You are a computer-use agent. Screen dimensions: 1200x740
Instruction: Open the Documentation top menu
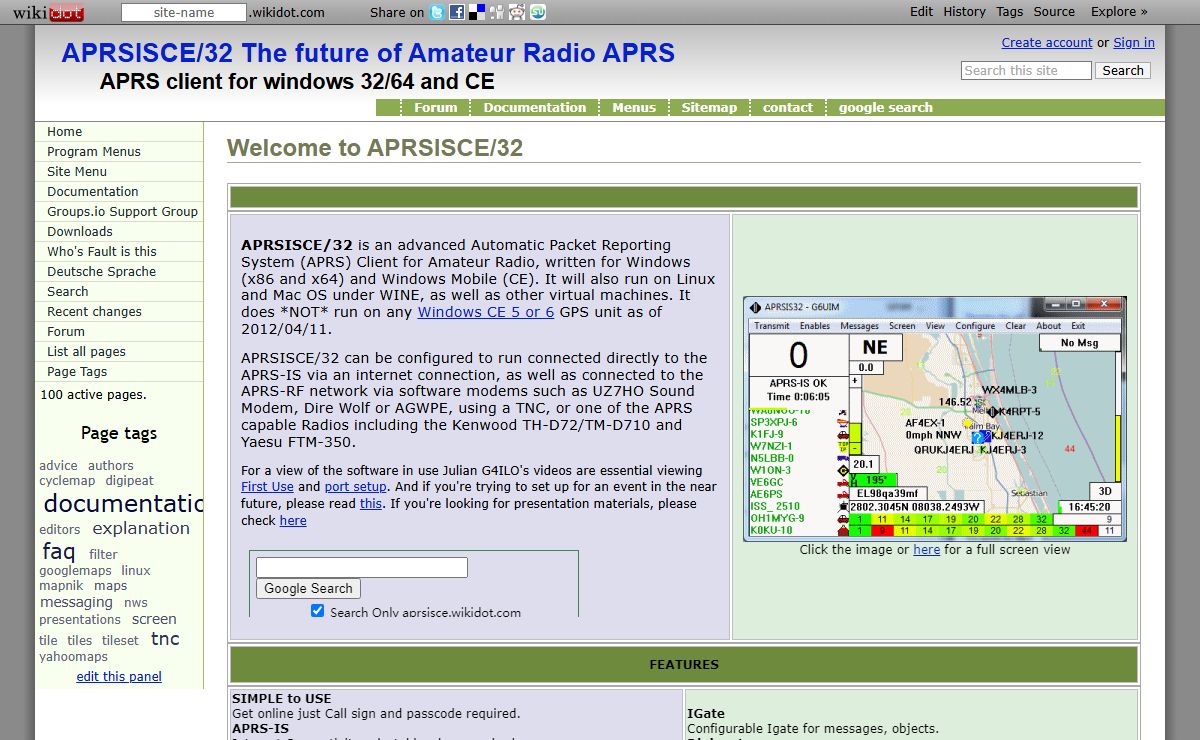(x=535, y=108)
